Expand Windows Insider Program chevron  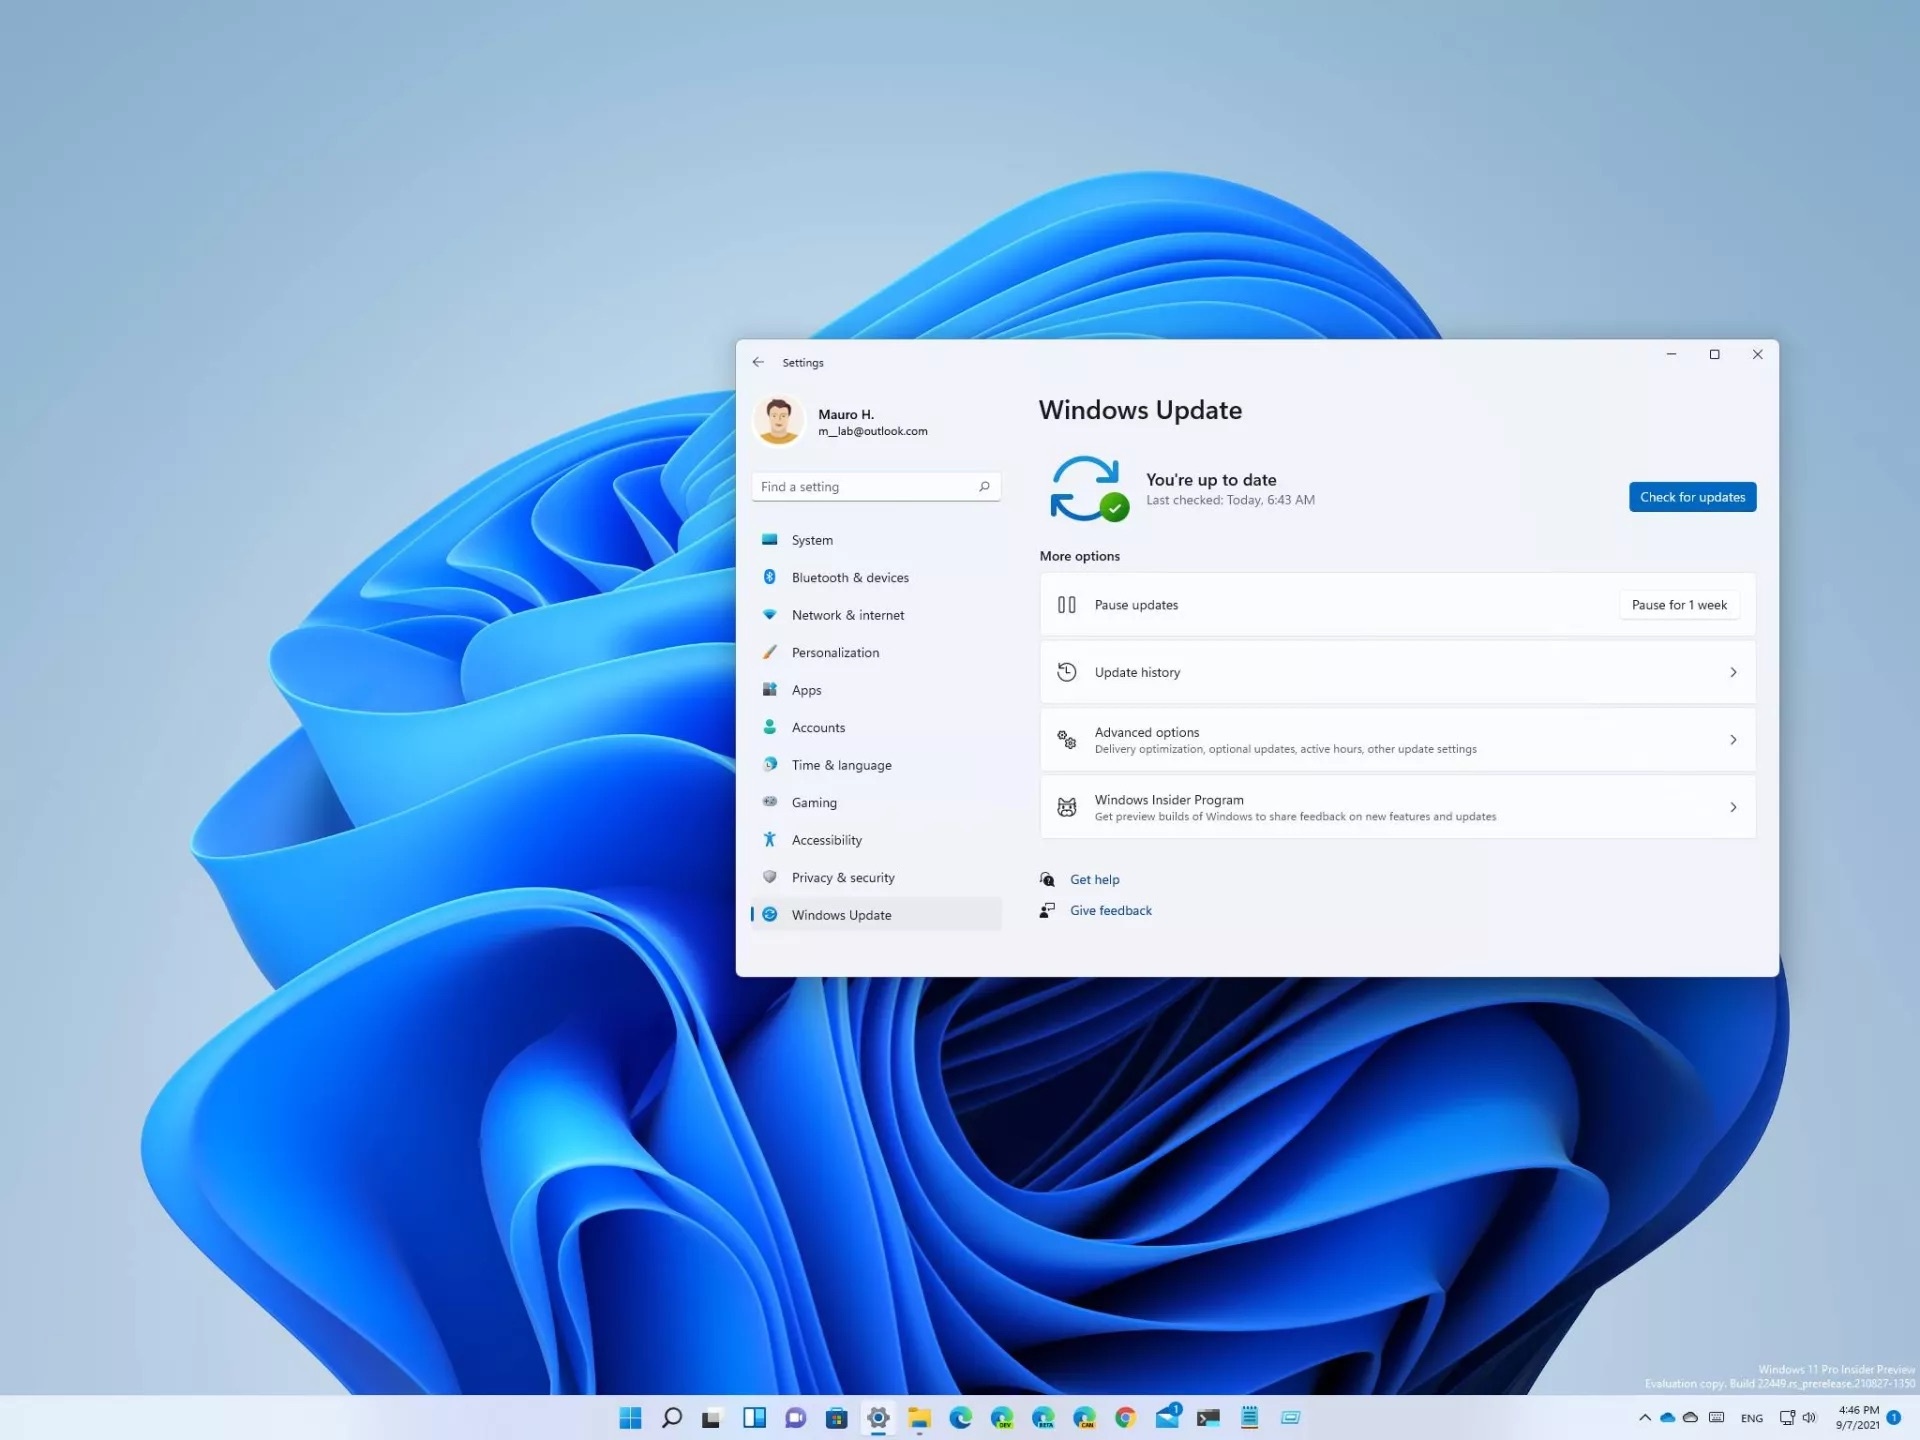click(x=1733, y=807)
